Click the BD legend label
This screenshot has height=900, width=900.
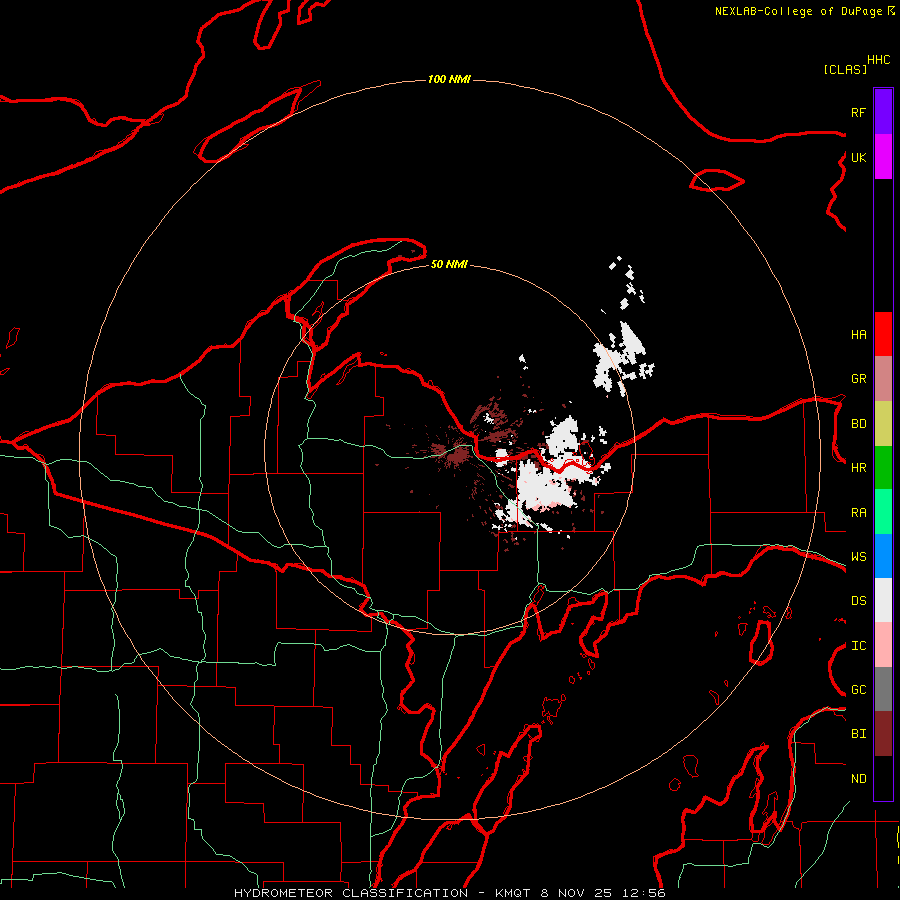(858, 424)
